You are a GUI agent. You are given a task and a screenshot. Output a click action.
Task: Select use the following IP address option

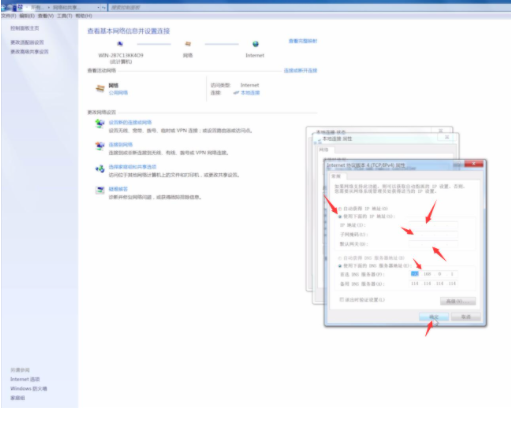pyautogui.click(x=340, y=217)
